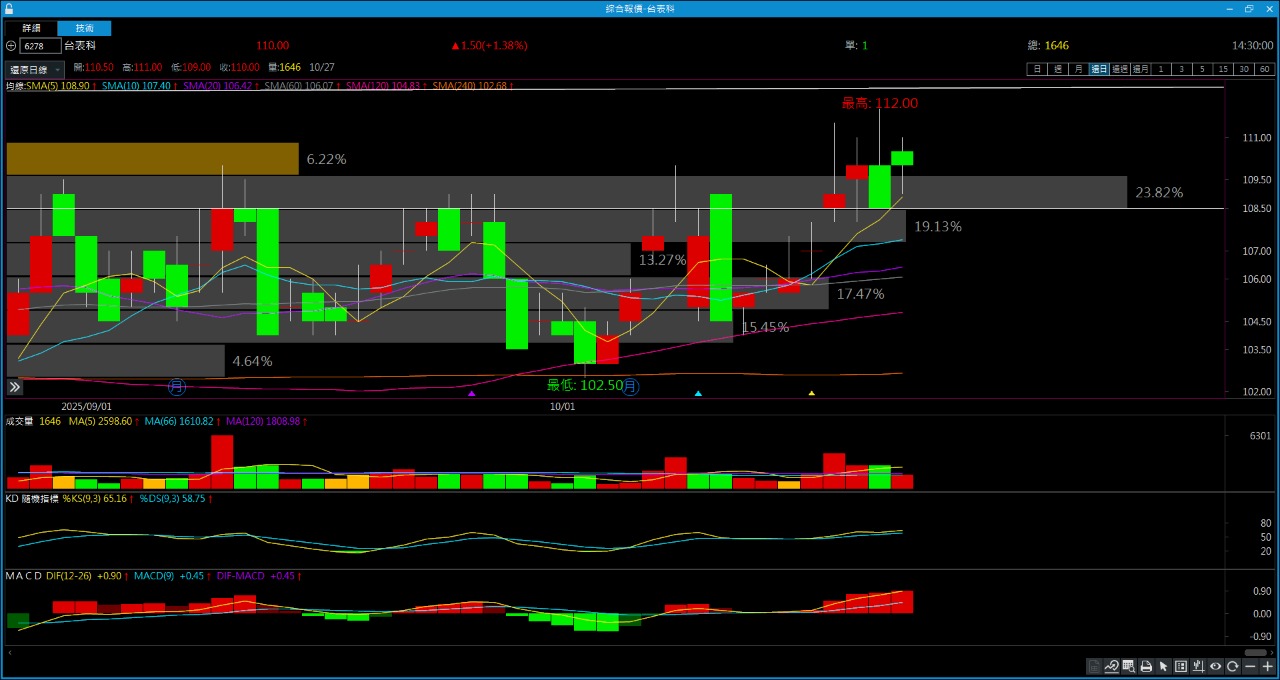The width and height of the screenshot is (1280, 680).
Task: Select the 週 weekly period button
Action: pos(1058,69)
